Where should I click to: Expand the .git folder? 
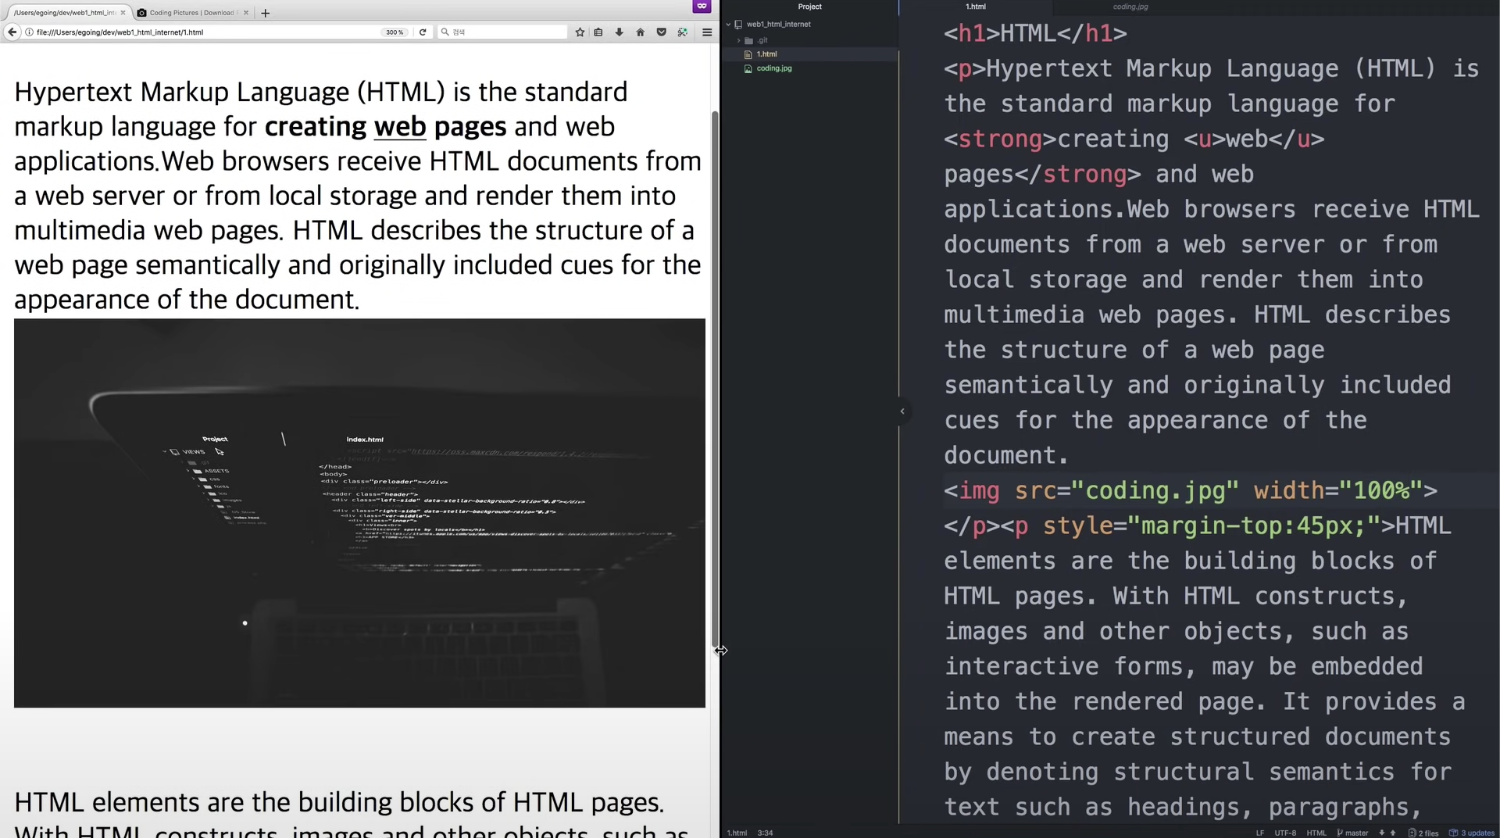pyautogui.click(x=739, y=40)
